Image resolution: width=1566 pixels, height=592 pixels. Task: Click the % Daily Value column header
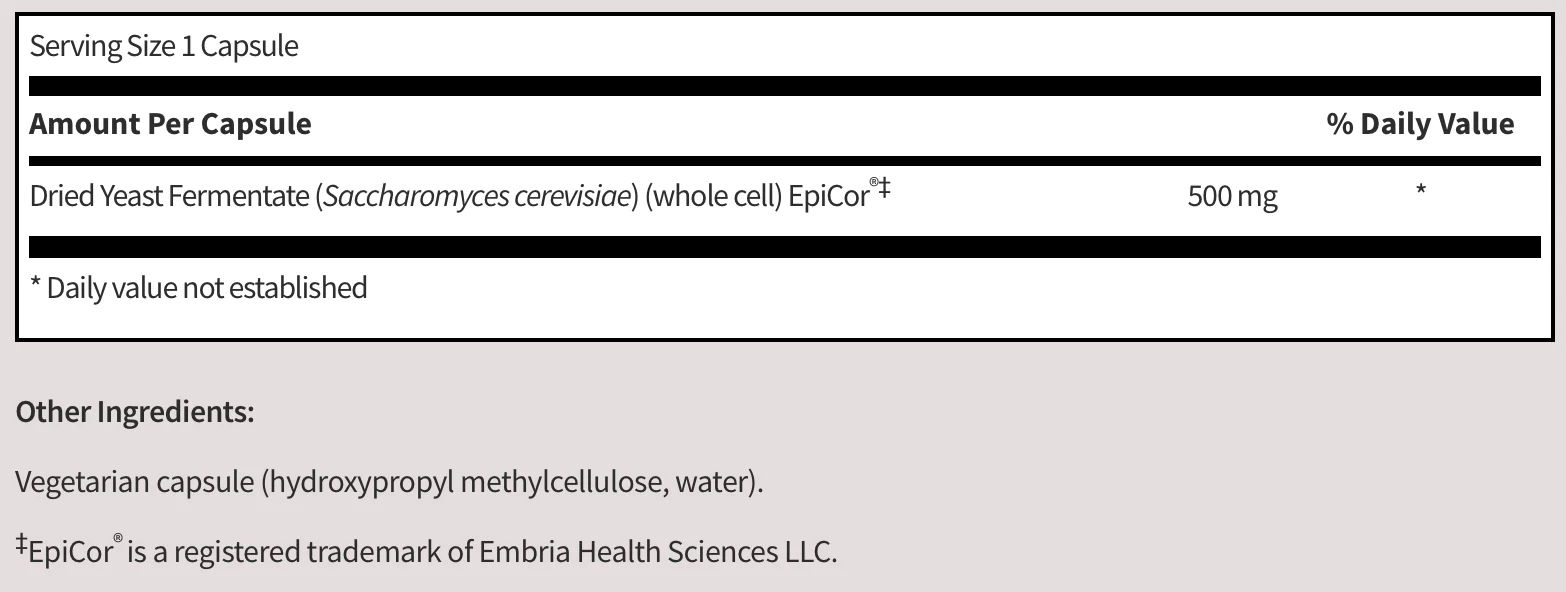tap(1420, 124)
